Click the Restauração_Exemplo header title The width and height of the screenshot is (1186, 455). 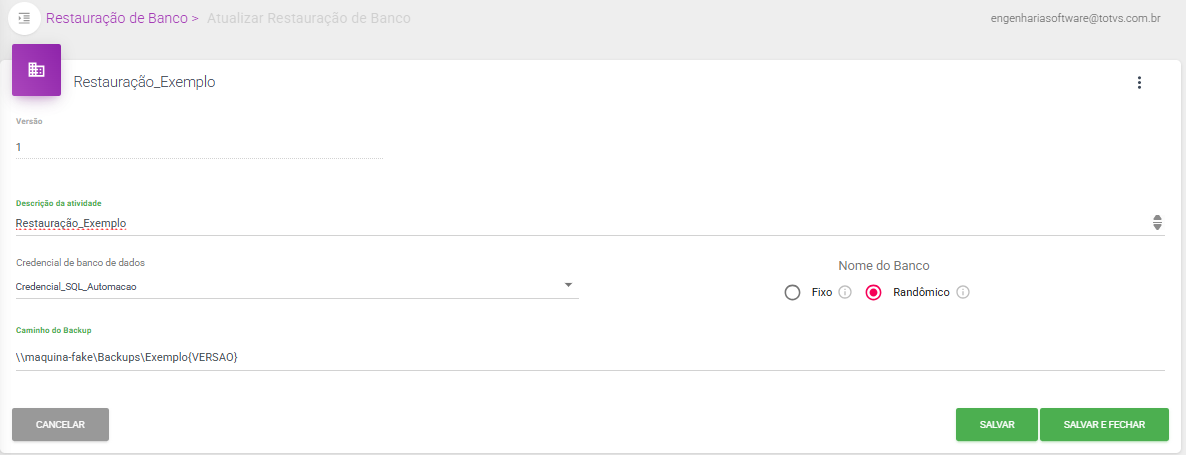[x=145, y=82]
